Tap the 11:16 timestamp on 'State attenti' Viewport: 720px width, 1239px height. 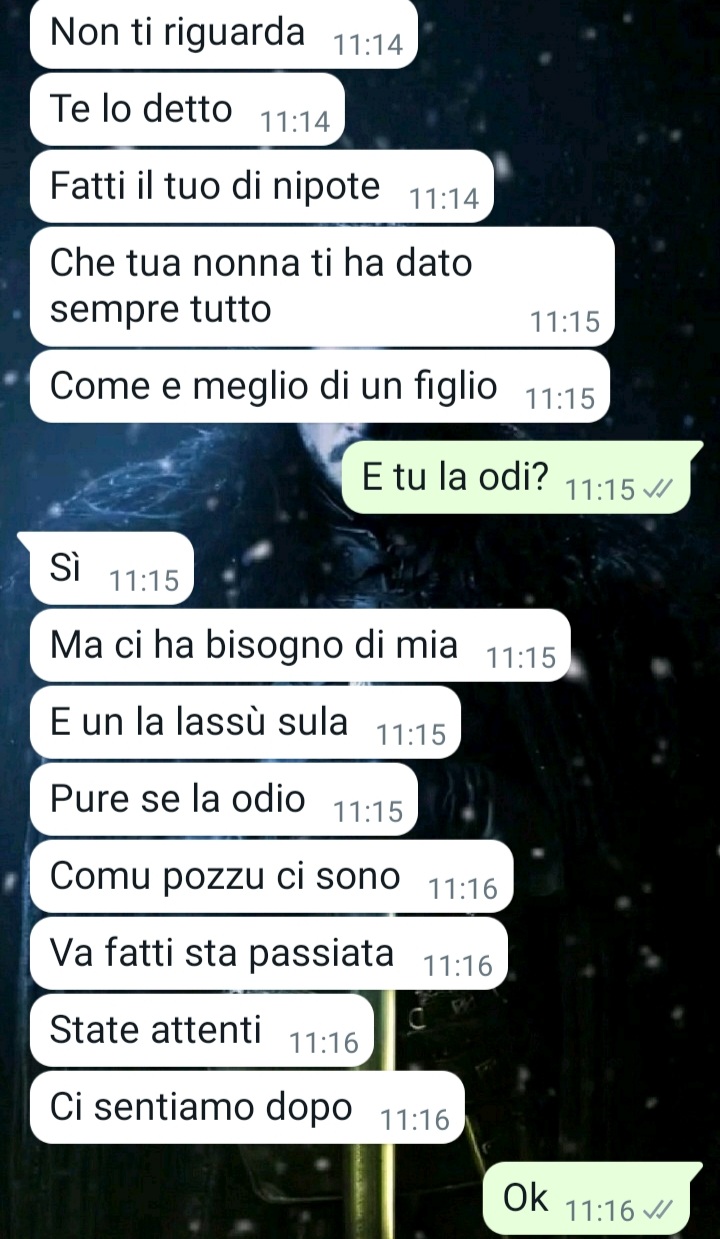324,1044
